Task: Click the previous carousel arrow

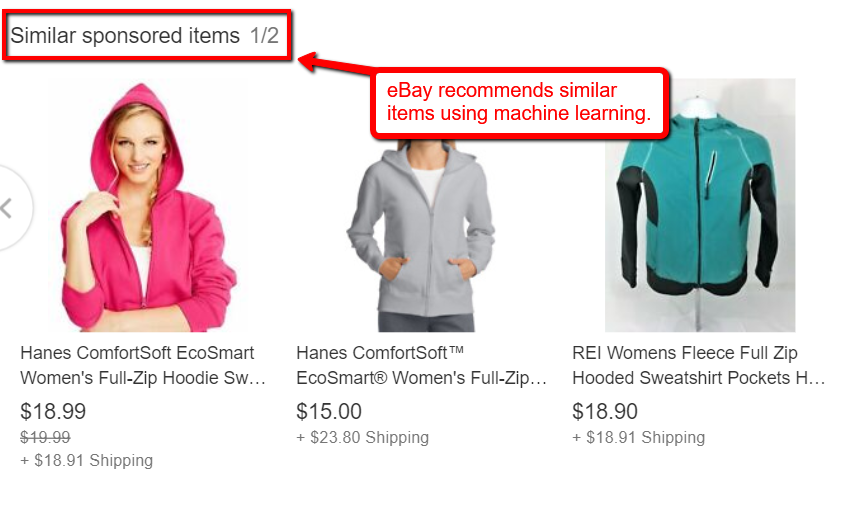Action: pos(10,208)
